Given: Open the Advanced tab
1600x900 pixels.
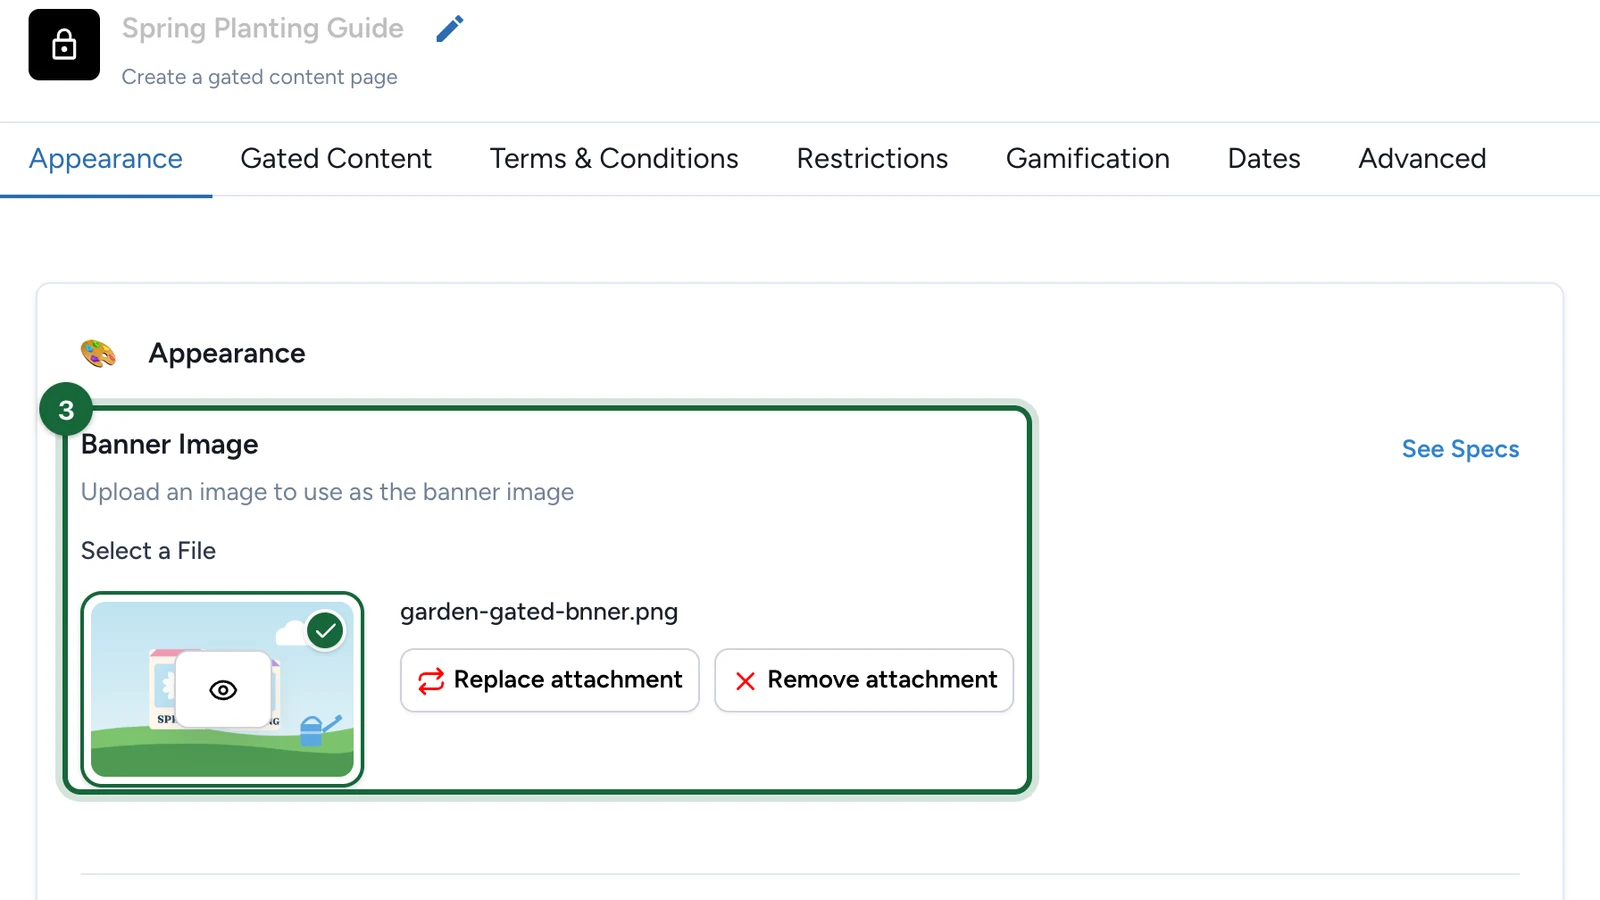Looking at the screenshot, I should click(1422, 158).
